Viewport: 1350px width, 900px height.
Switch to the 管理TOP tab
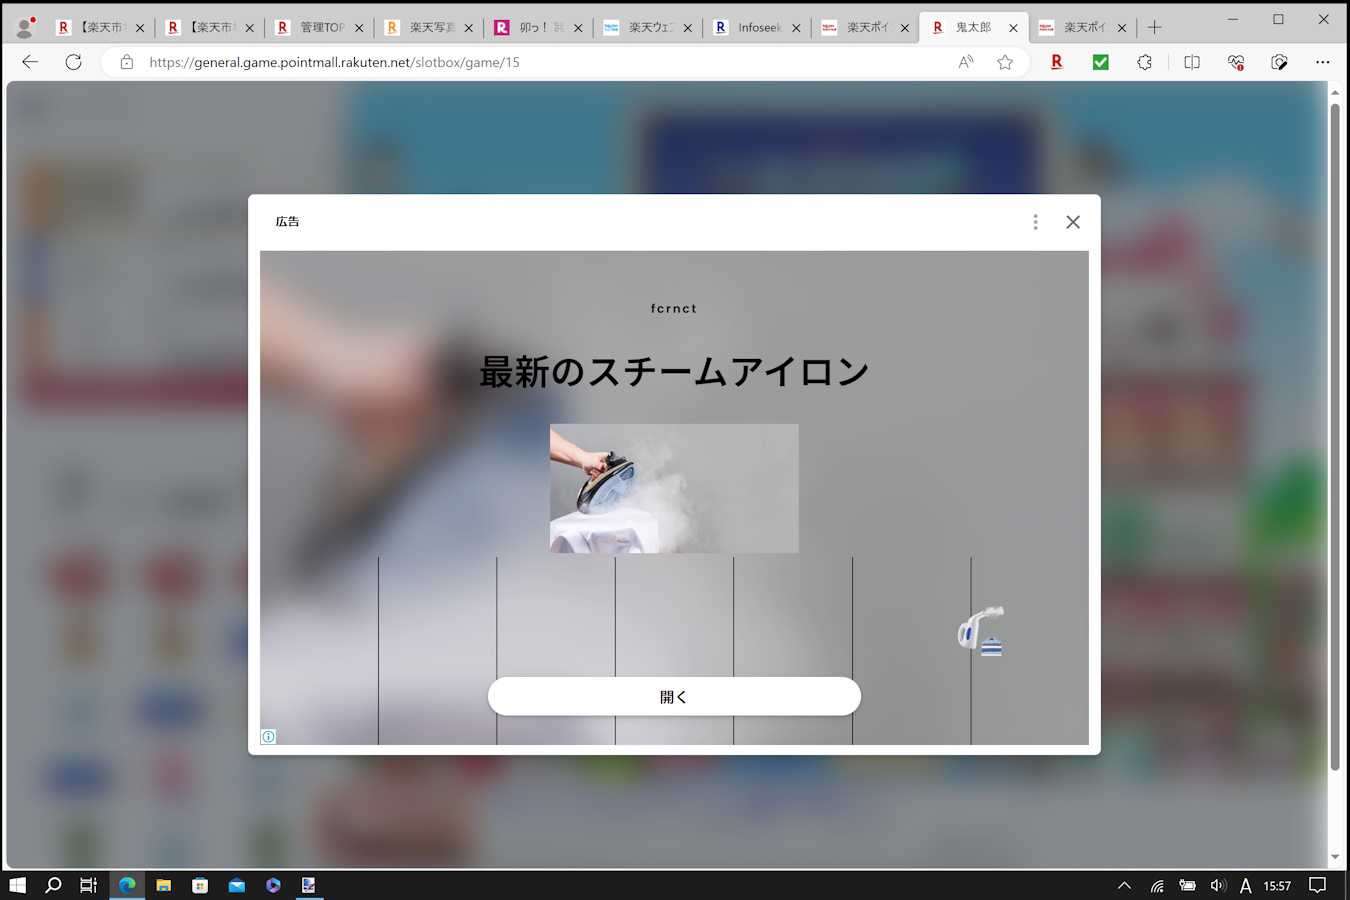click(320, 28)
